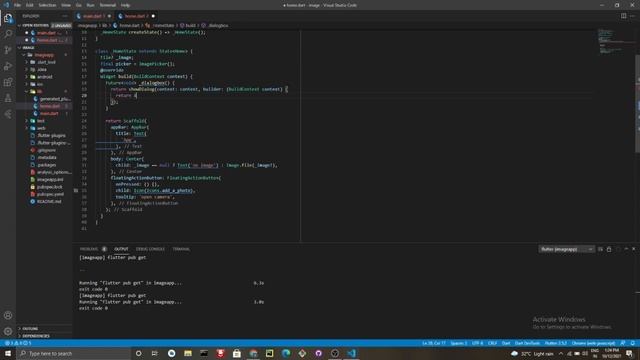
Task: Click the Split Editor icon
Action: pos(623,16)
